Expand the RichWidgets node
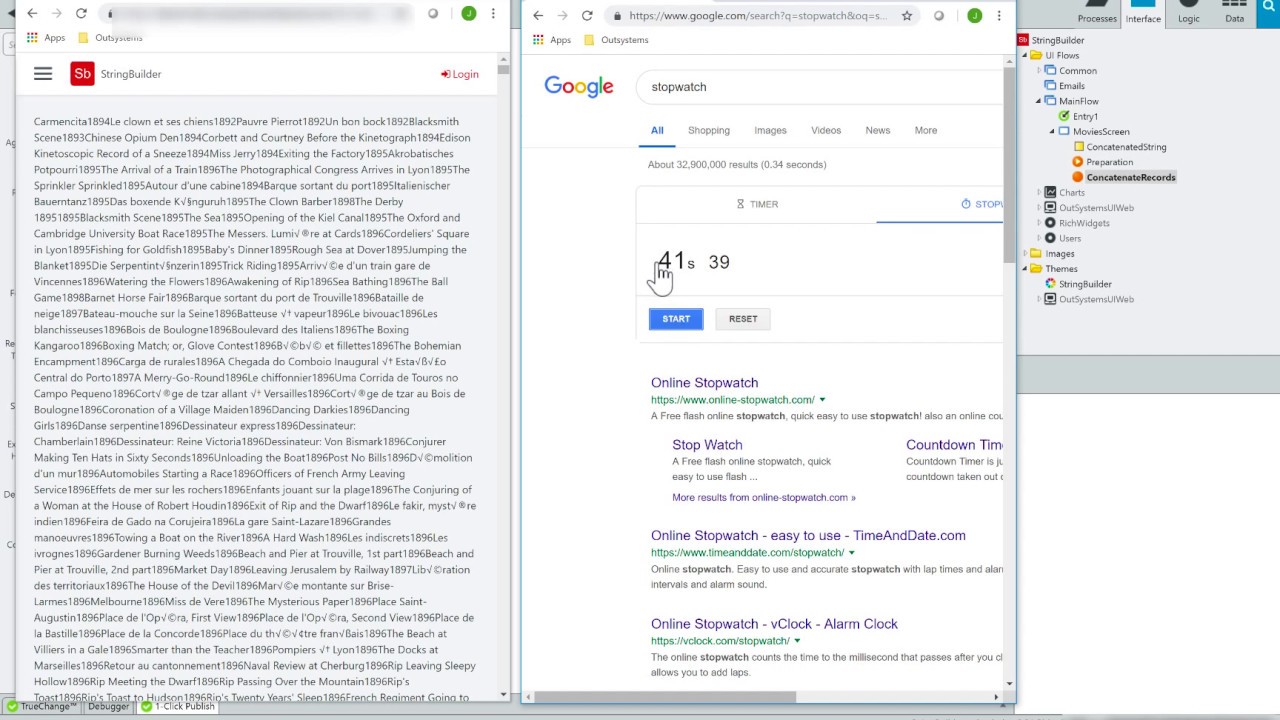This screenshot has width=1280, height=720. point(1039,223)
